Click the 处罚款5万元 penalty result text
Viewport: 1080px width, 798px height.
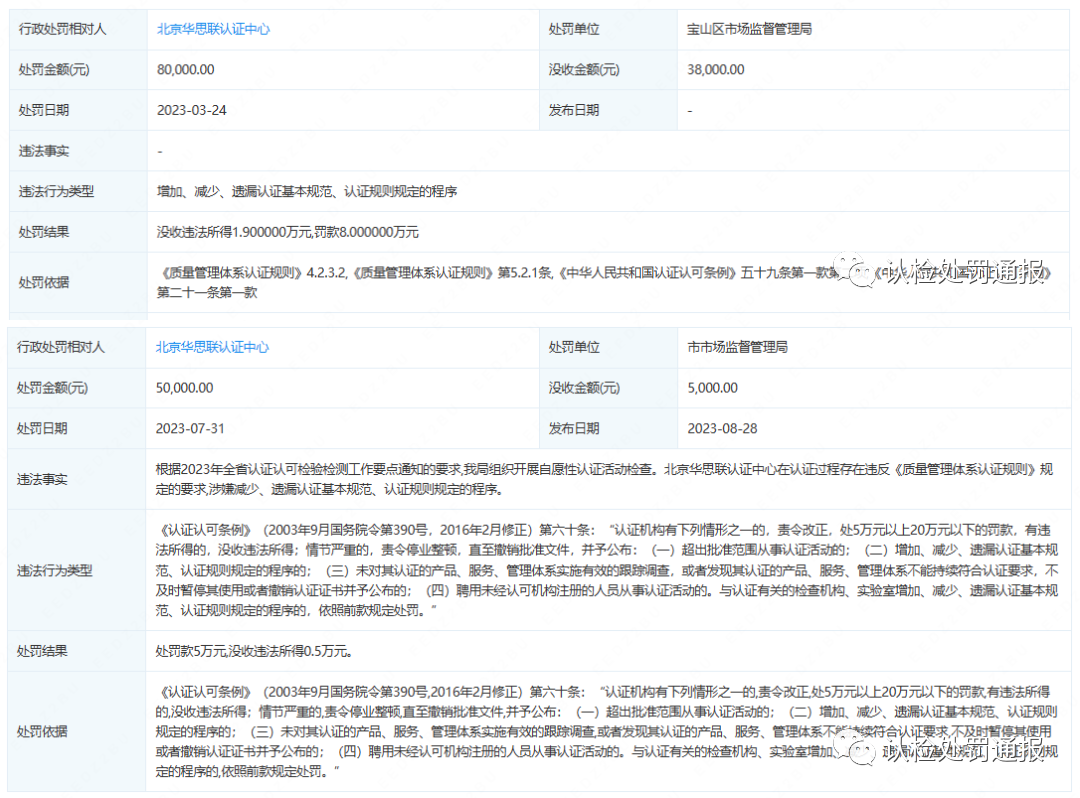[252, 651]
